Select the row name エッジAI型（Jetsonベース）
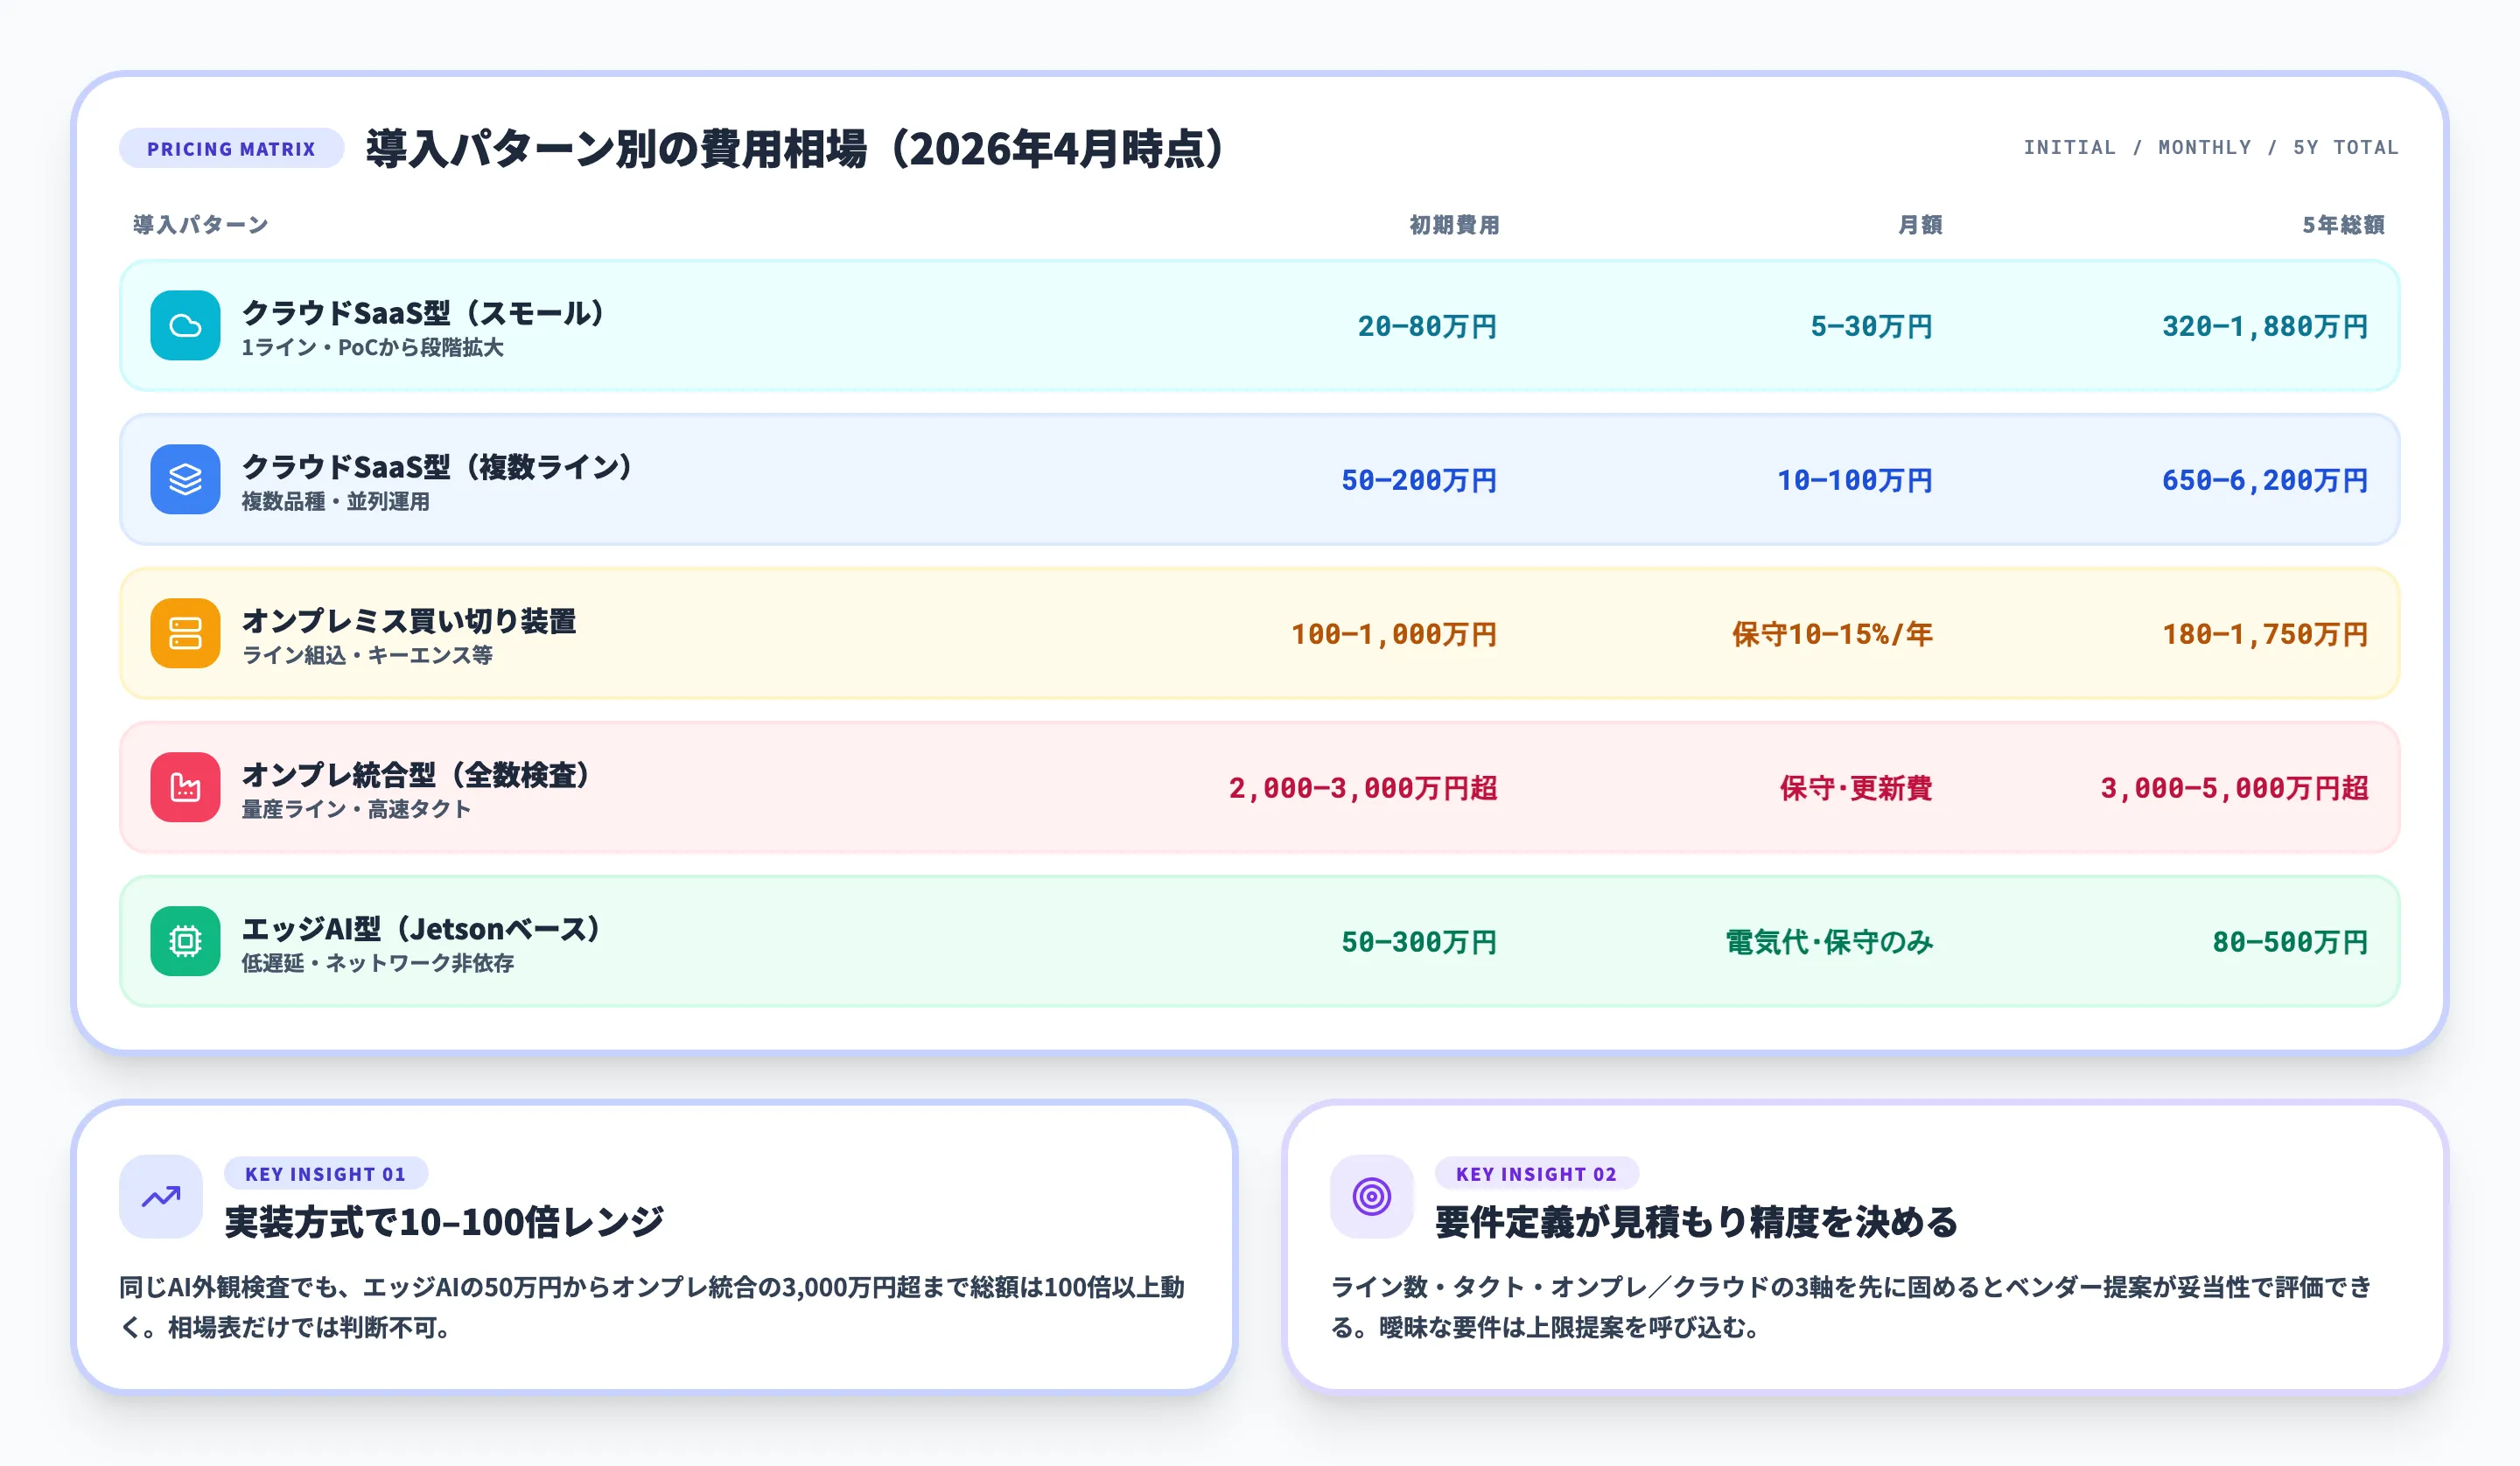This screenshot has width=2520, height=1466. tap(421, 929)
